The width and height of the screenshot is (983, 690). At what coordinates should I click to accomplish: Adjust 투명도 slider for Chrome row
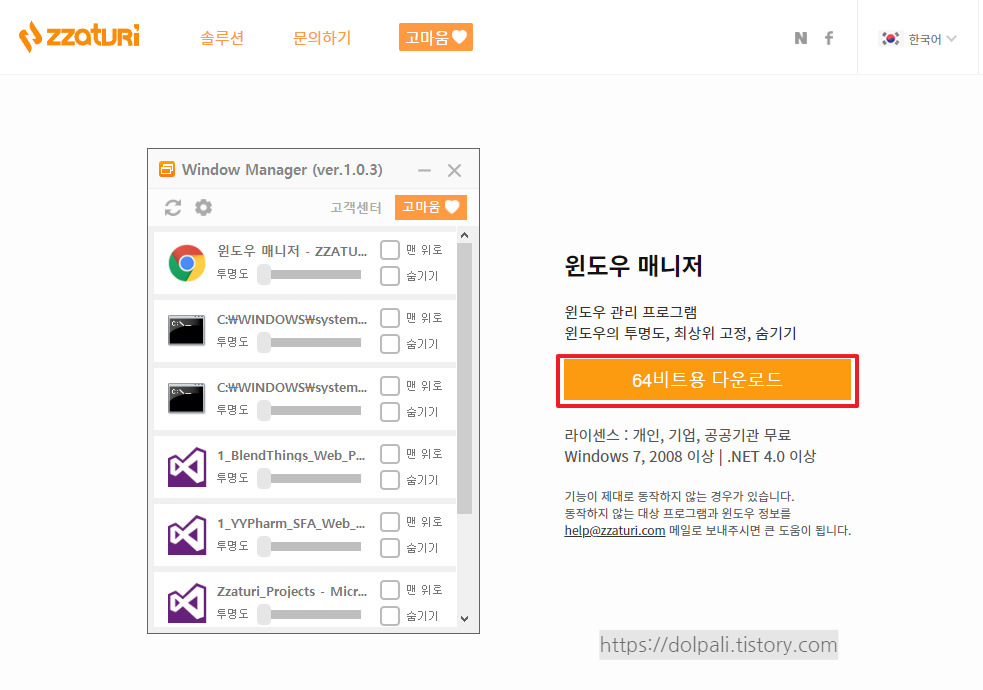[310, 274]
